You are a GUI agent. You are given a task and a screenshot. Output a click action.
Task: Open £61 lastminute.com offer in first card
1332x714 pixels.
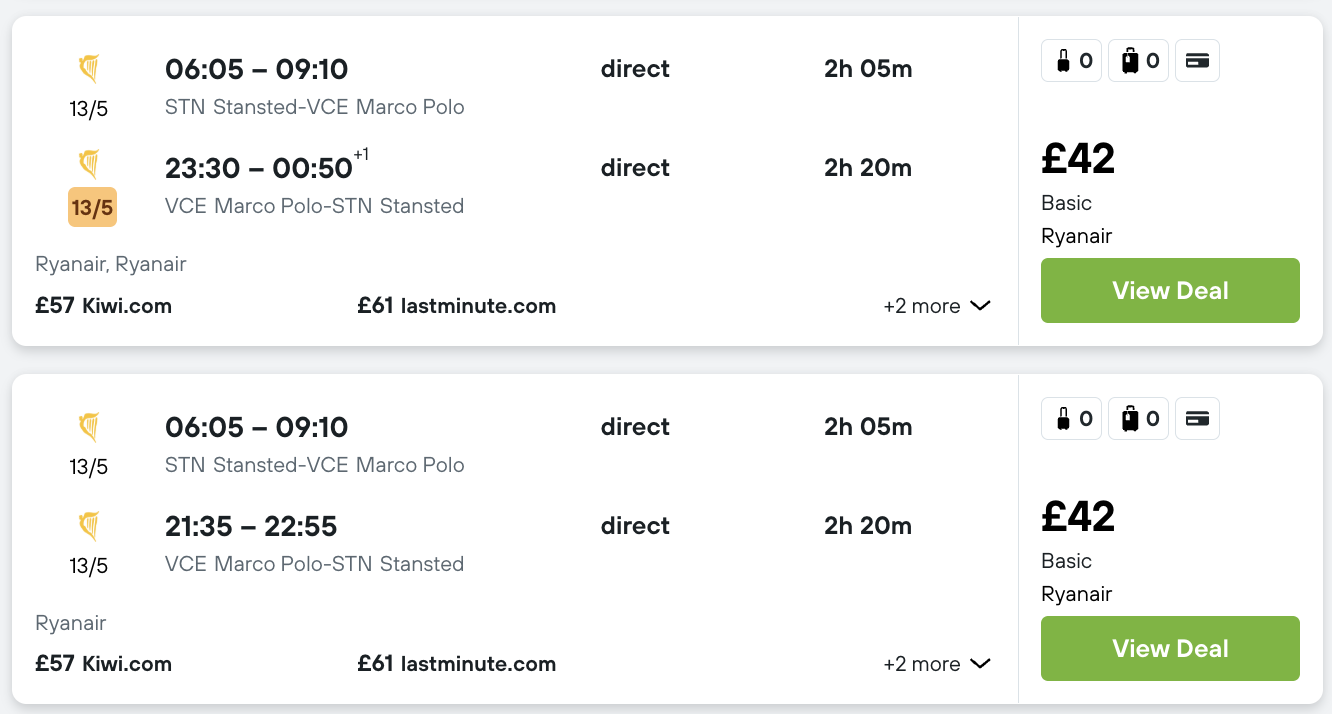457,306
